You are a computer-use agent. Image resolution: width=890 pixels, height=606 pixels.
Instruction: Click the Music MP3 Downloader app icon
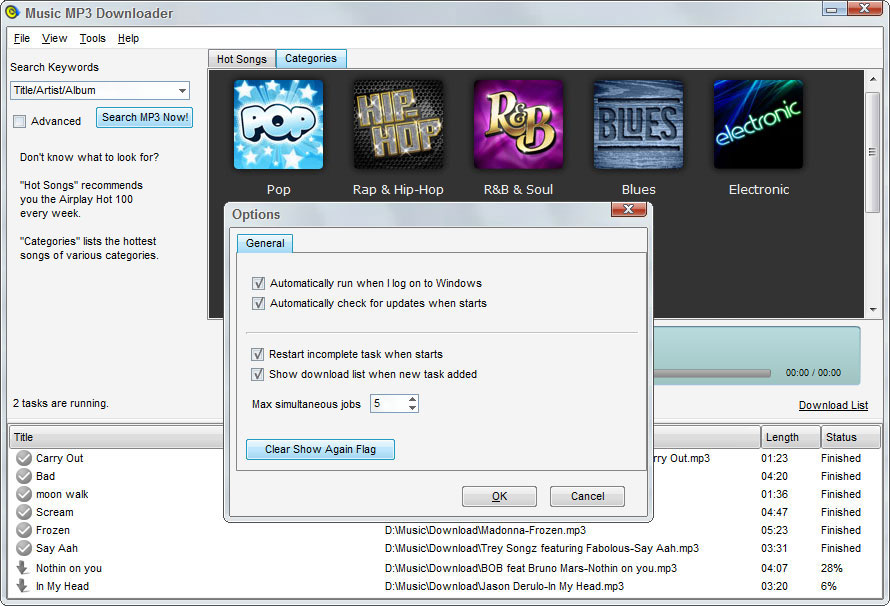11,12
